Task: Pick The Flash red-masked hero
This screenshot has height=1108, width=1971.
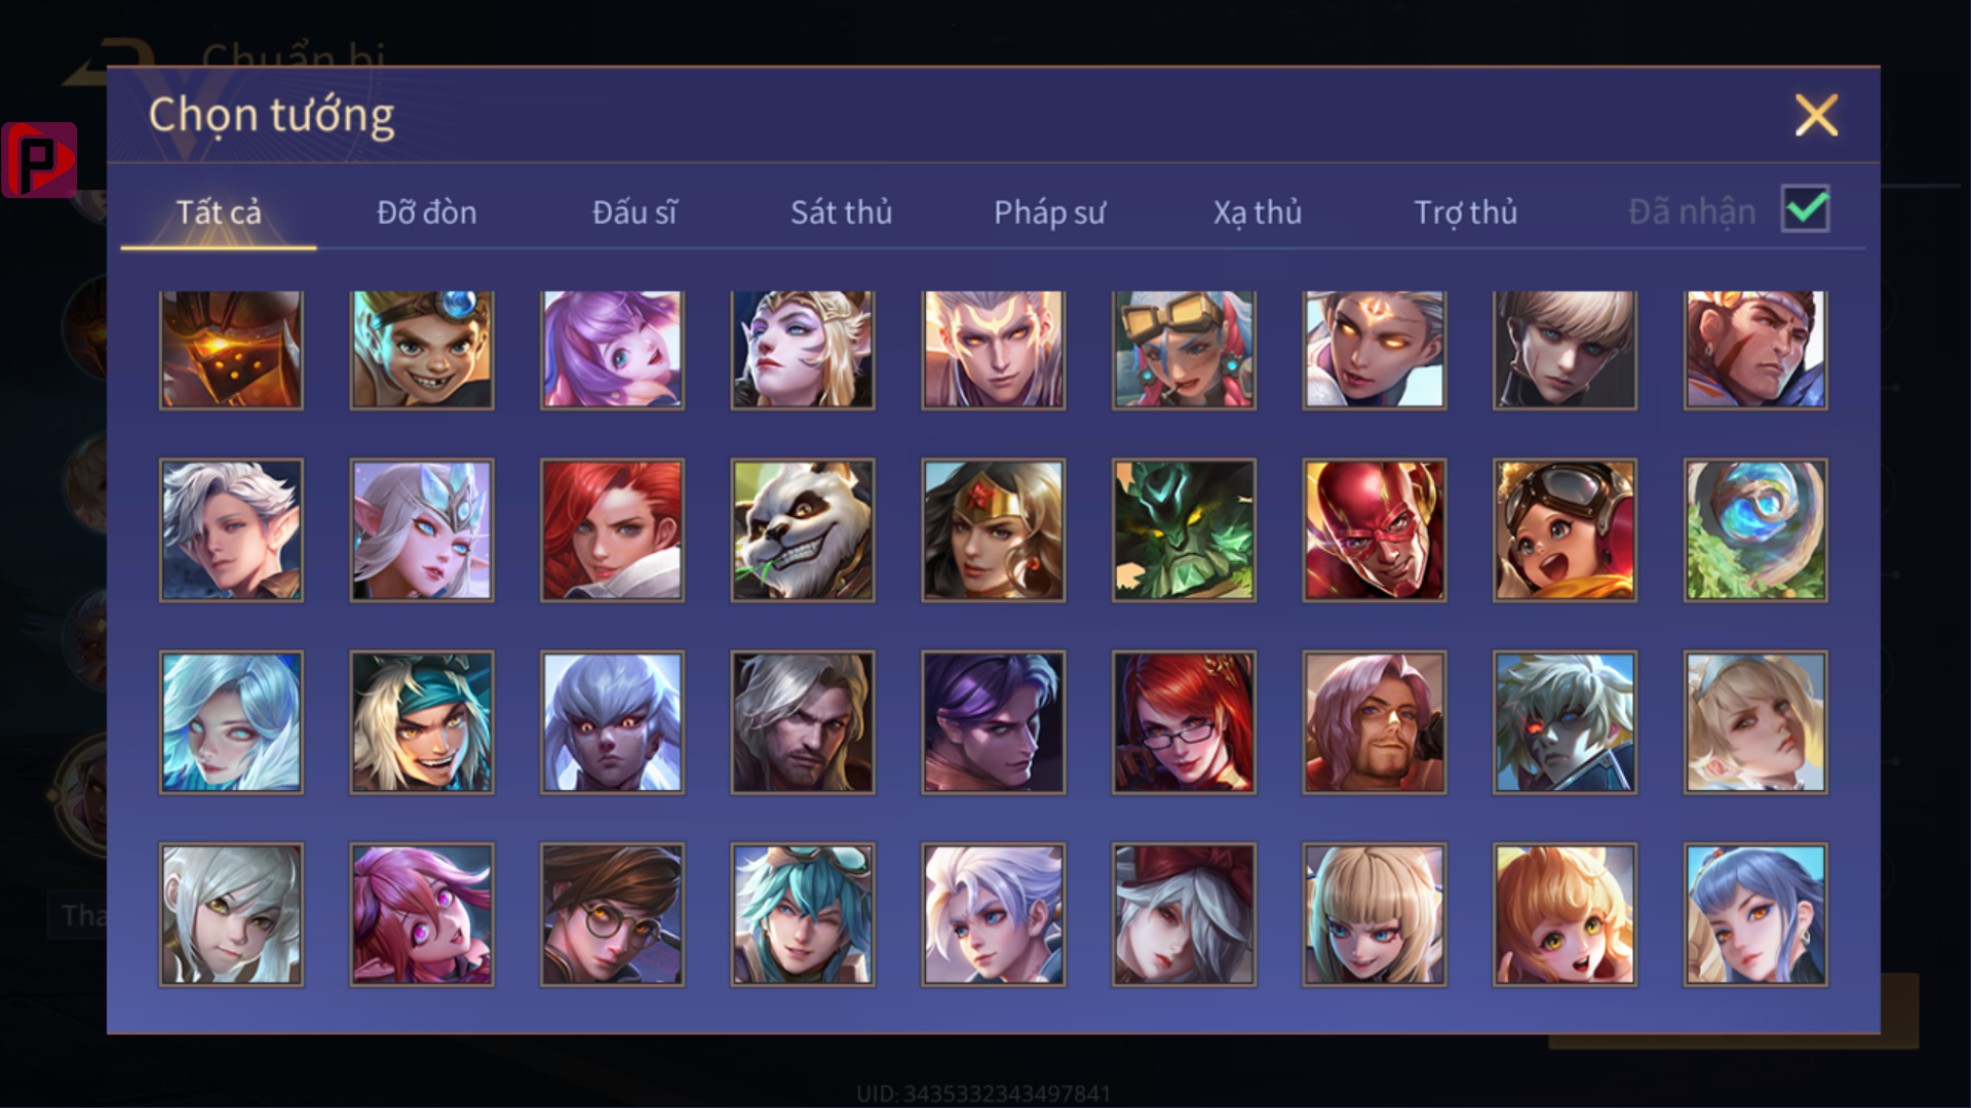Action: pos(1374,530)
